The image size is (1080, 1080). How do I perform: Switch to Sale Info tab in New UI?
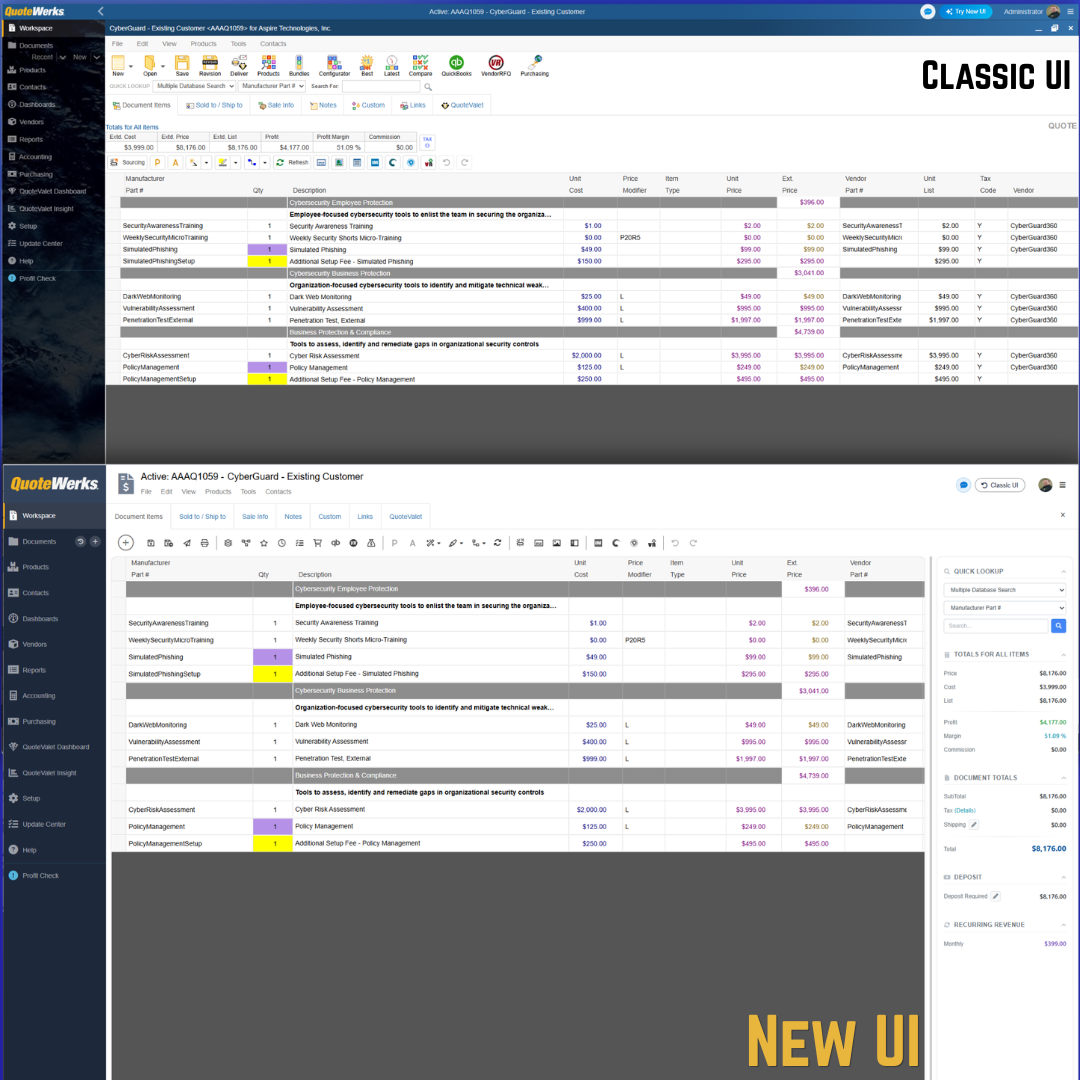(x=255, y=517)
